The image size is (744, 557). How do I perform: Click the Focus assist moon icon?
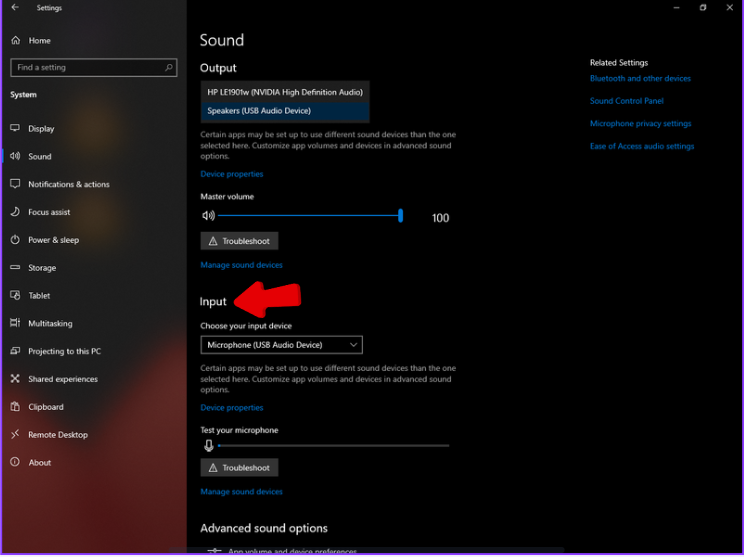pos(16,213)
